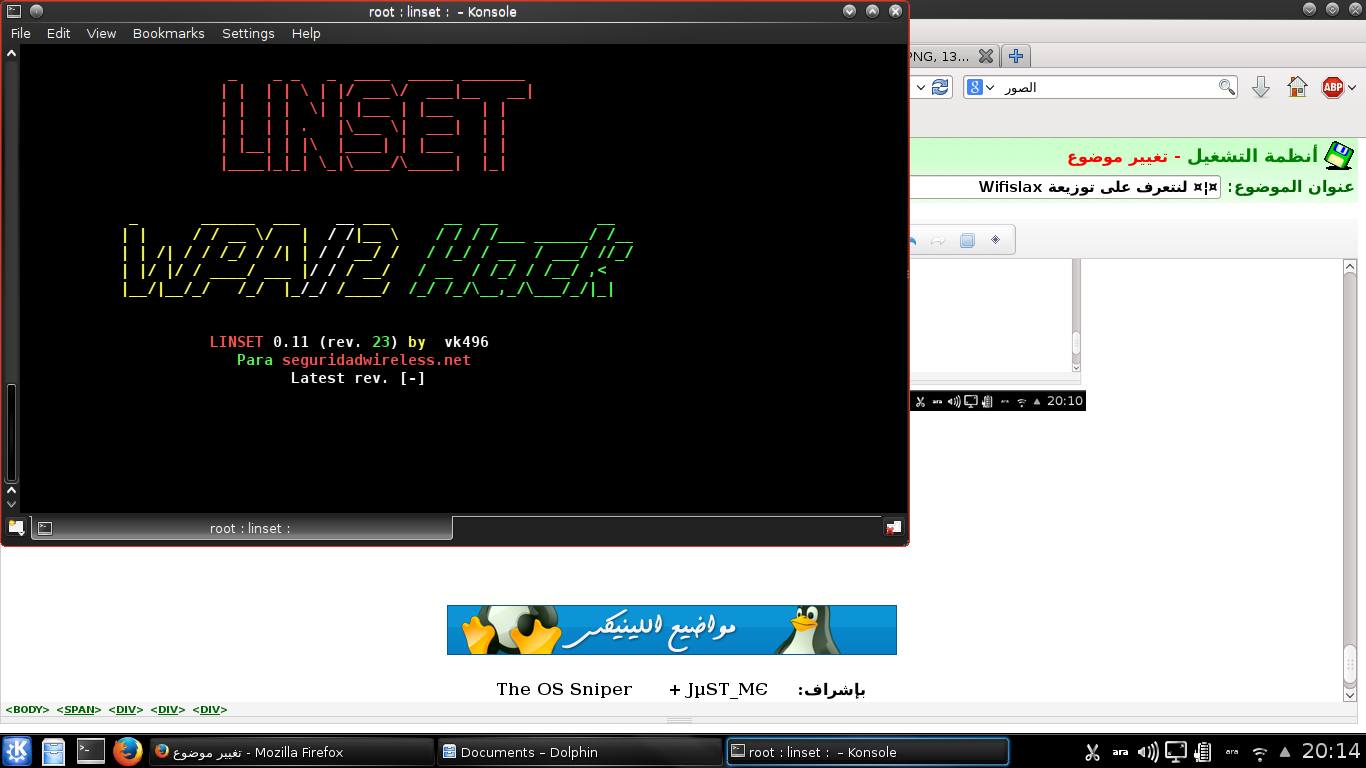
Task: Click the wifi network tray icon
Action: 1260,752
